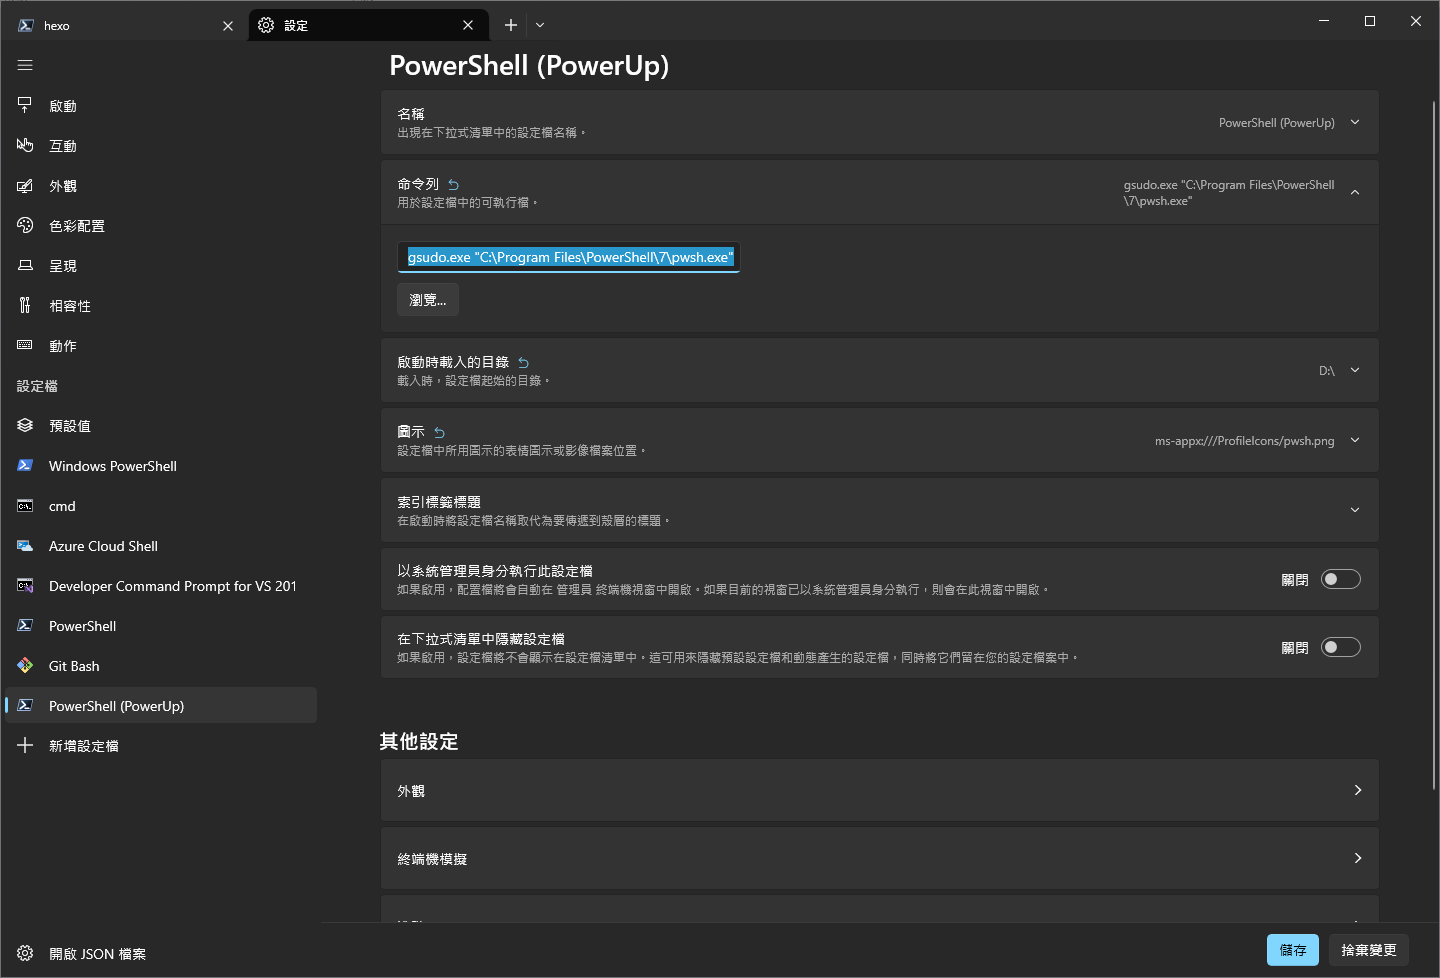Click the 呈現 rendering icon

click(x=25, y=265)
